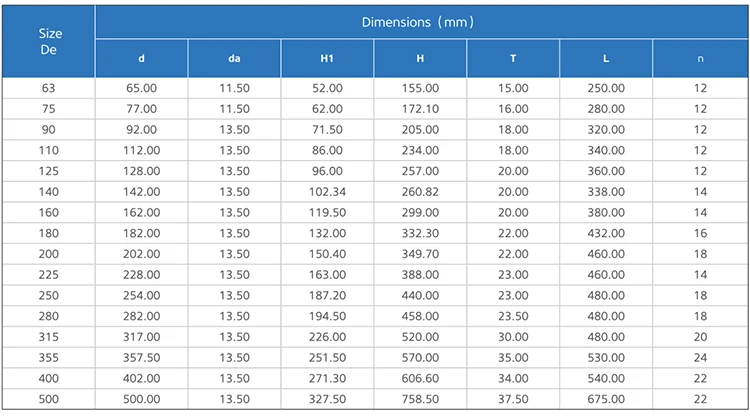Select the 758.50 cell in last row
This screenshot has width=750, height=416.
(420, 400)
